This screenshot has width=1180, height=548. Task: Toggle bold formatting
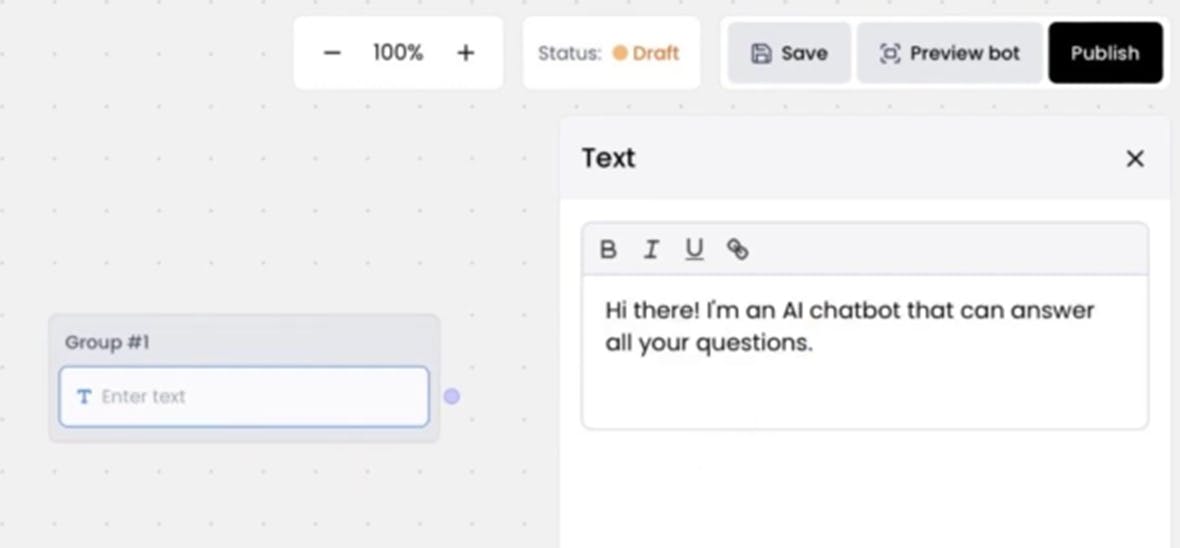click(608, 250)
